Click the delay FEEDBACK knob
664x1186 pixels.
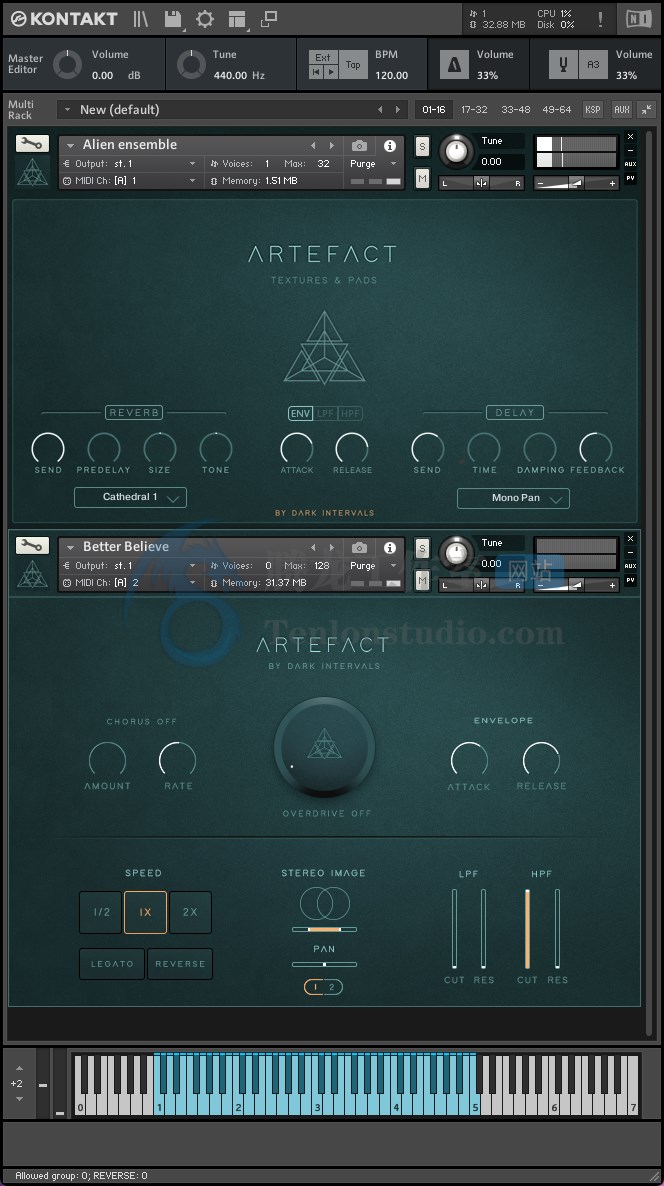tap(596, 449)
